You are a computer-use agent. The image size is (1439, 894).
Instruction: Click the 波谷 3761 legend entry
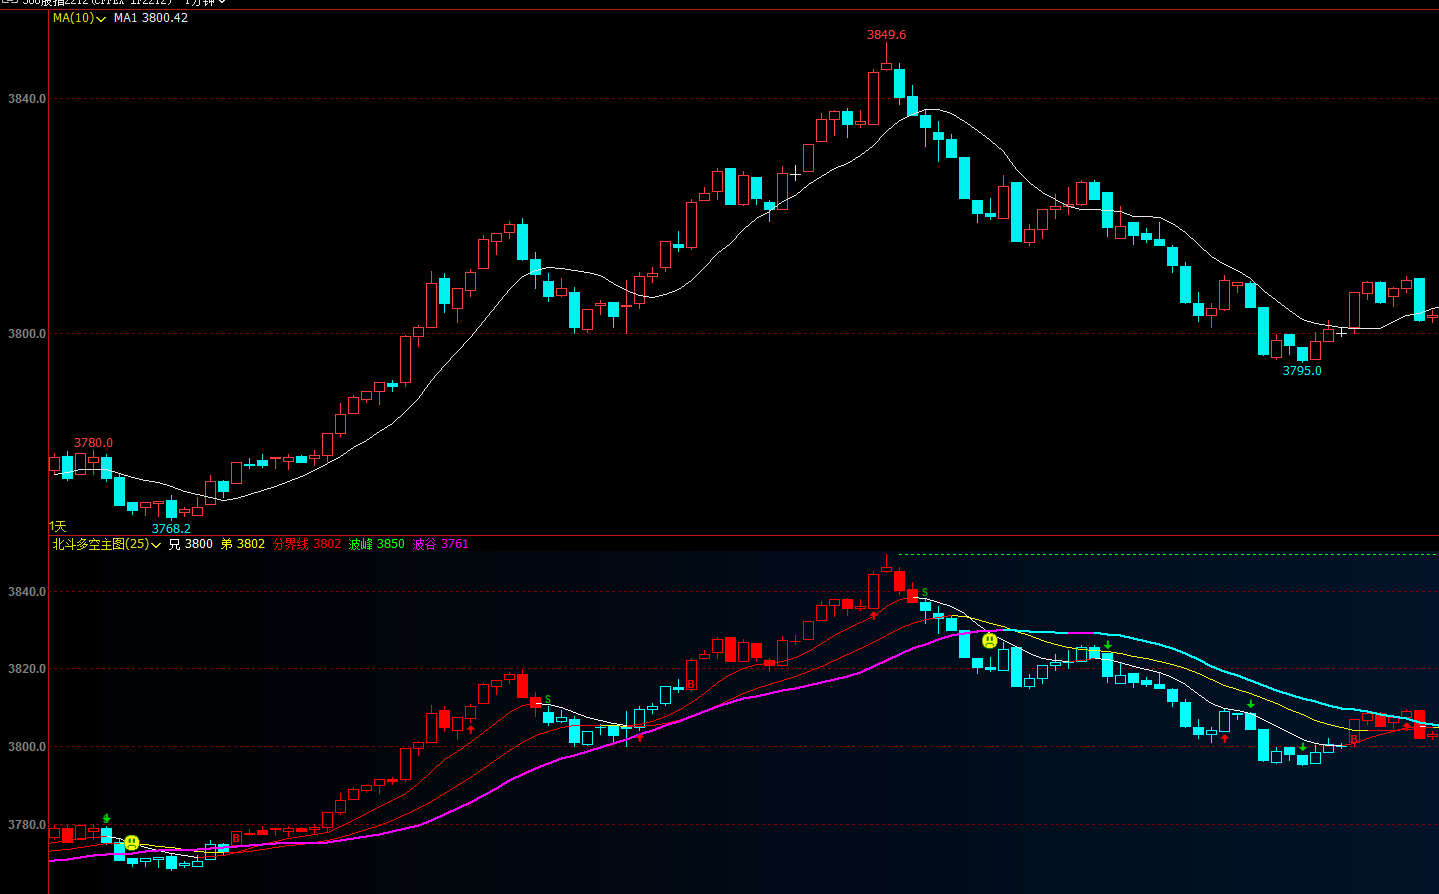click(x=440, y=544)
